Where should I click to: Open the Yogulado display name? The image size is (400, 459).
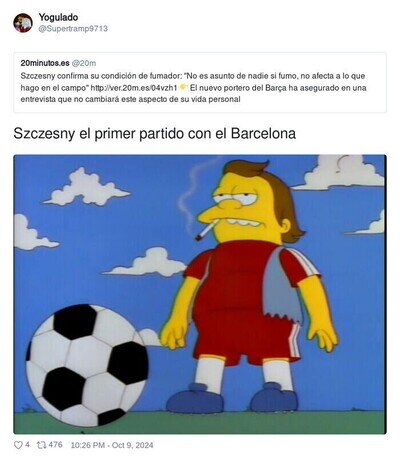click(x=58, y=17)
